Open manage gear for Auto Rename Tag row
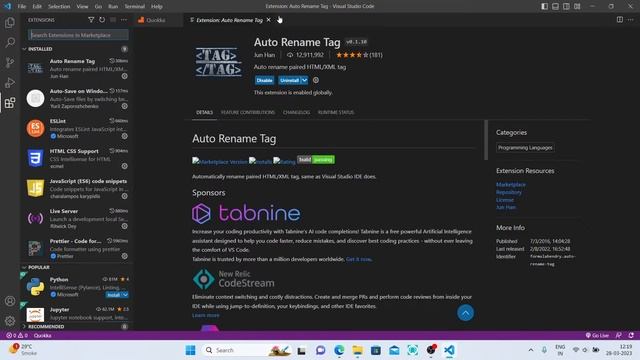Screen dimensions: 640x360 (124, 76)
